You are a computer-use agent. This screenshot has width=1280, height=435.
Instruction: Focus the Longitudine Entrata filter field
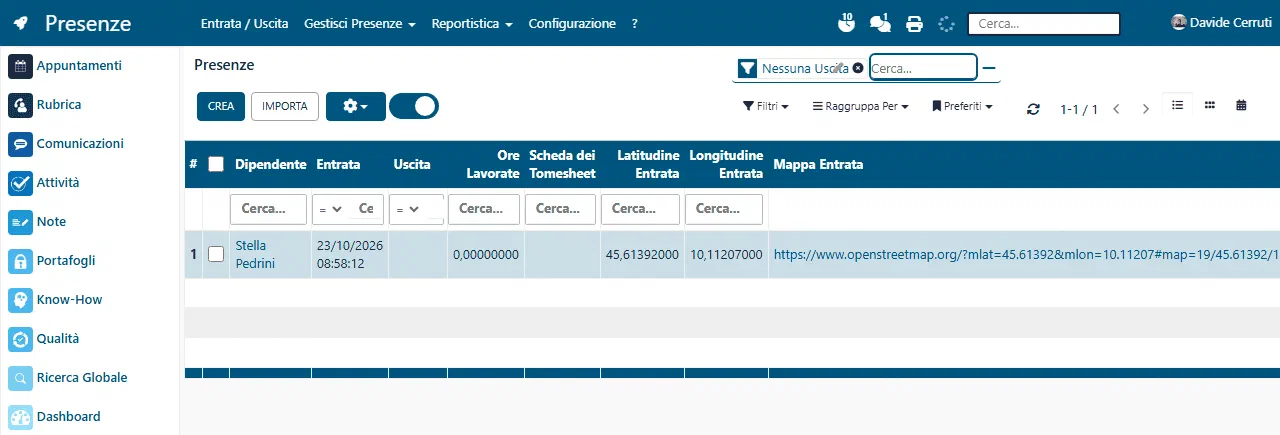tap(724, 209)
